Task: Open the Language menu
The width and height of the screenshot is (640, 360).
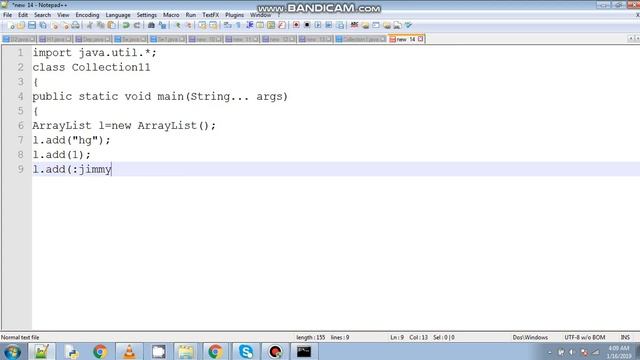Action: [x=118, y=15]
